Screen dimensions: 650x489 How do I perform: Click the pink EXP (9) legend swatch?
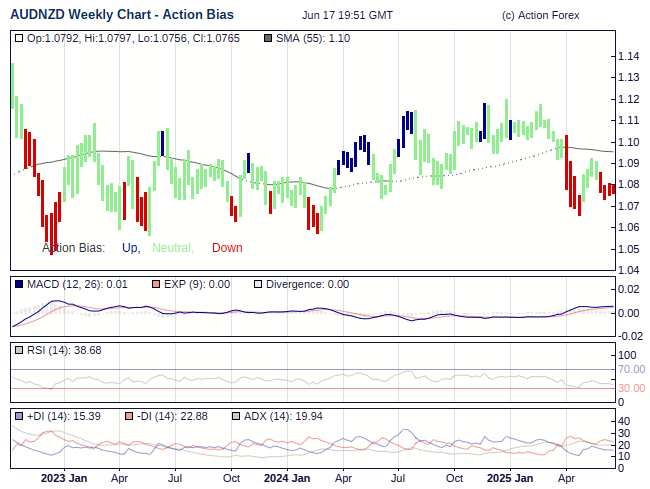pos(155,284)
